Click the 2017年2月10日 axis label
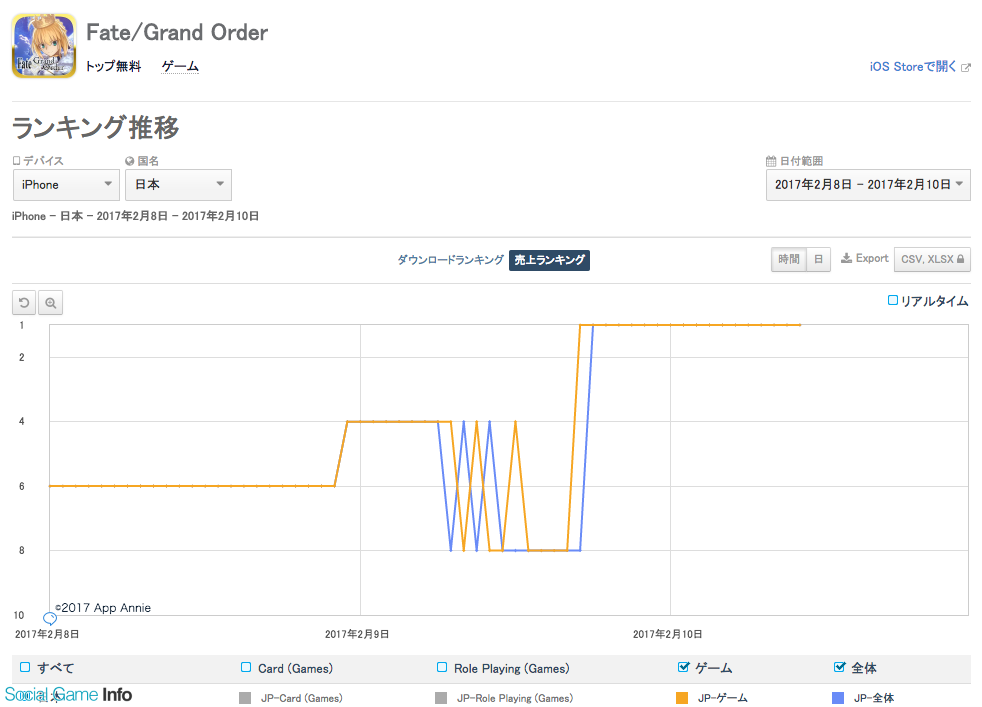 (668, 634)
